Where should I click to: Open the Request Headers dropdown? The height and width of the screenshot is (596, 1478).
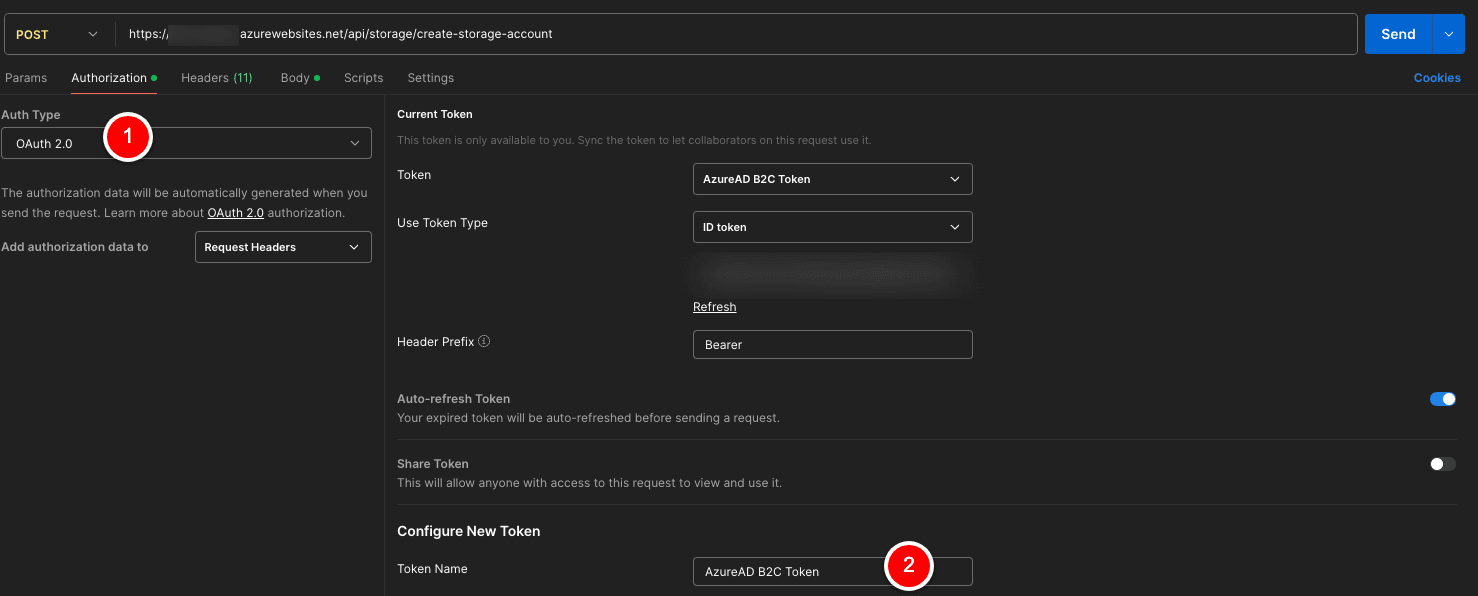pos(283,247)
